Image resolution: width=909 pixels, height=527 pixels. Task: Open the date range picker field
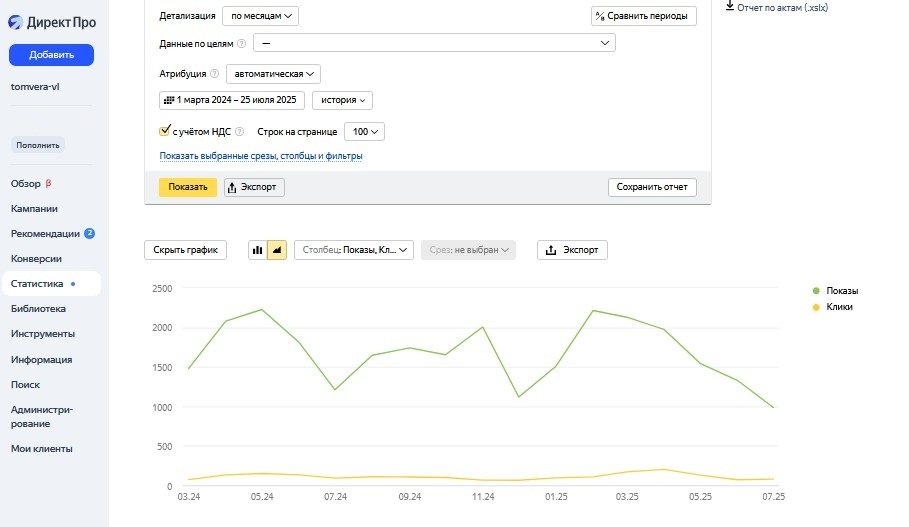[232, 100]
